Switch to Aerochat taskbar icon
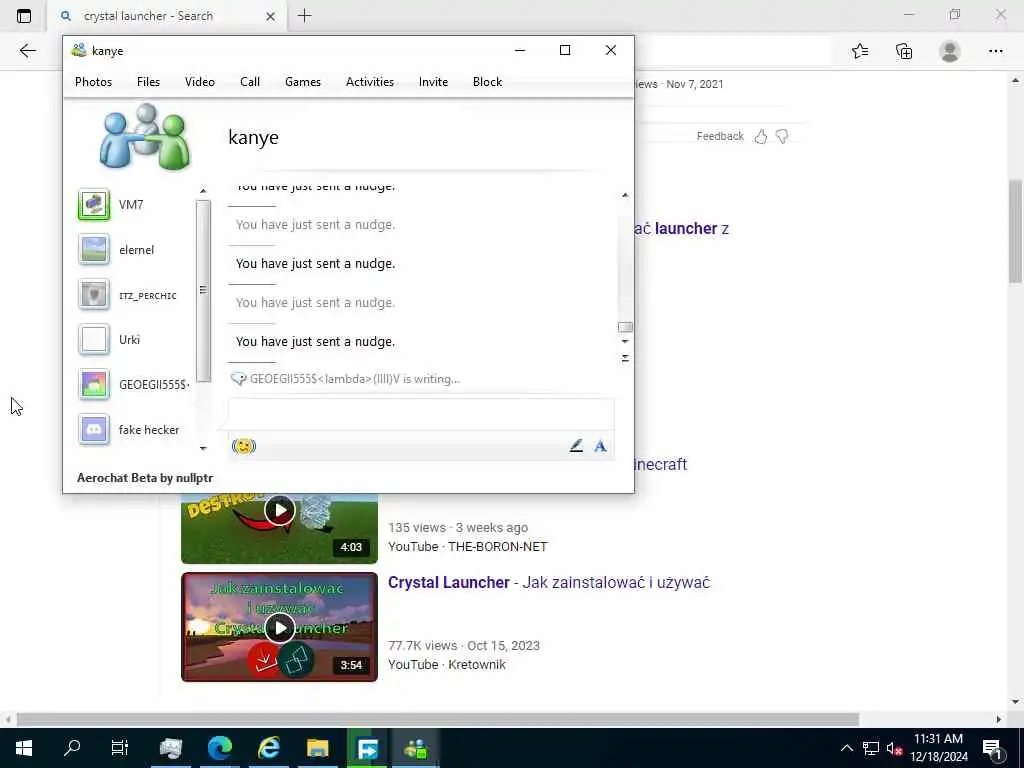The width and height of the screenshot is (1024, 768). coord(415,748)
